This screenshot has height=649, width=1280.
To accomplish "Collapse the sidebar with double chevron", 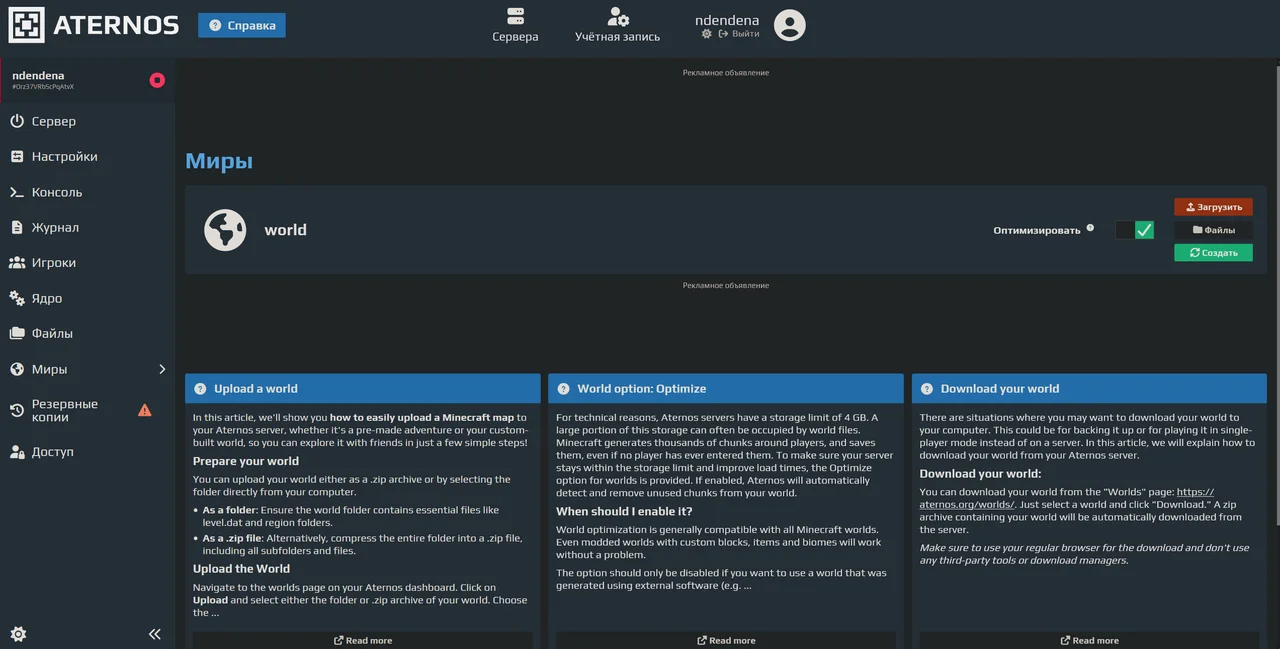I will [x=155, y=634].
